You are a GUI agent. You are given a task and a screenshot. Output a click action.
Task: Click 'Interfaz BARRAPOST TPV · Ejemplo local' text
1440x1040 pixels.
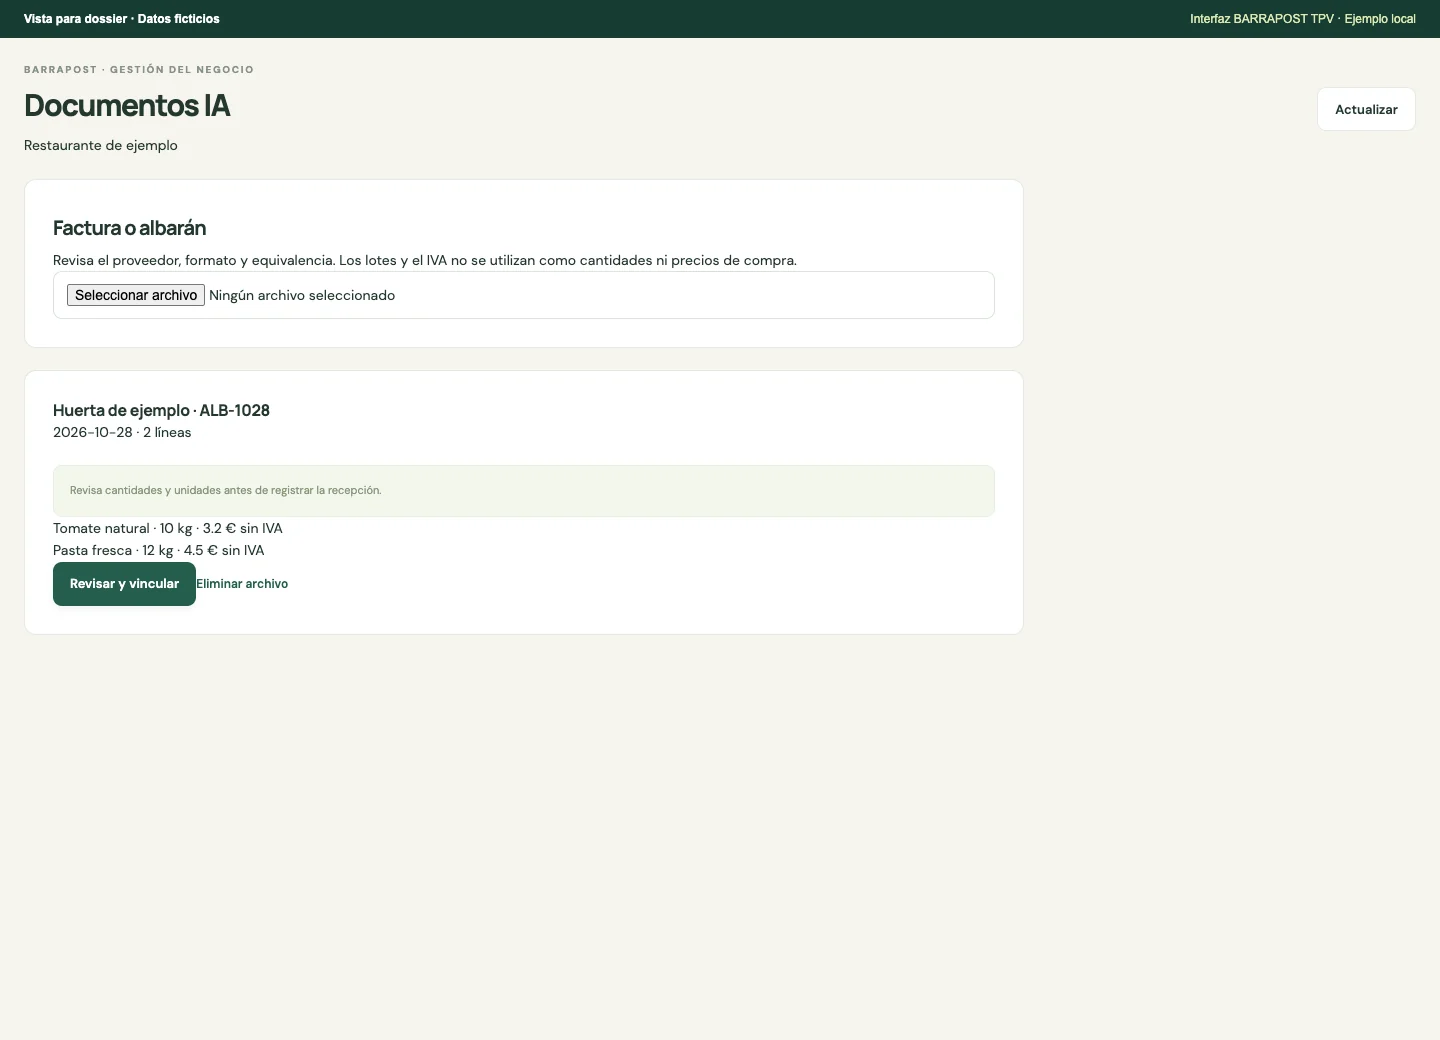pyautogui.click(x=1303, y=19)
